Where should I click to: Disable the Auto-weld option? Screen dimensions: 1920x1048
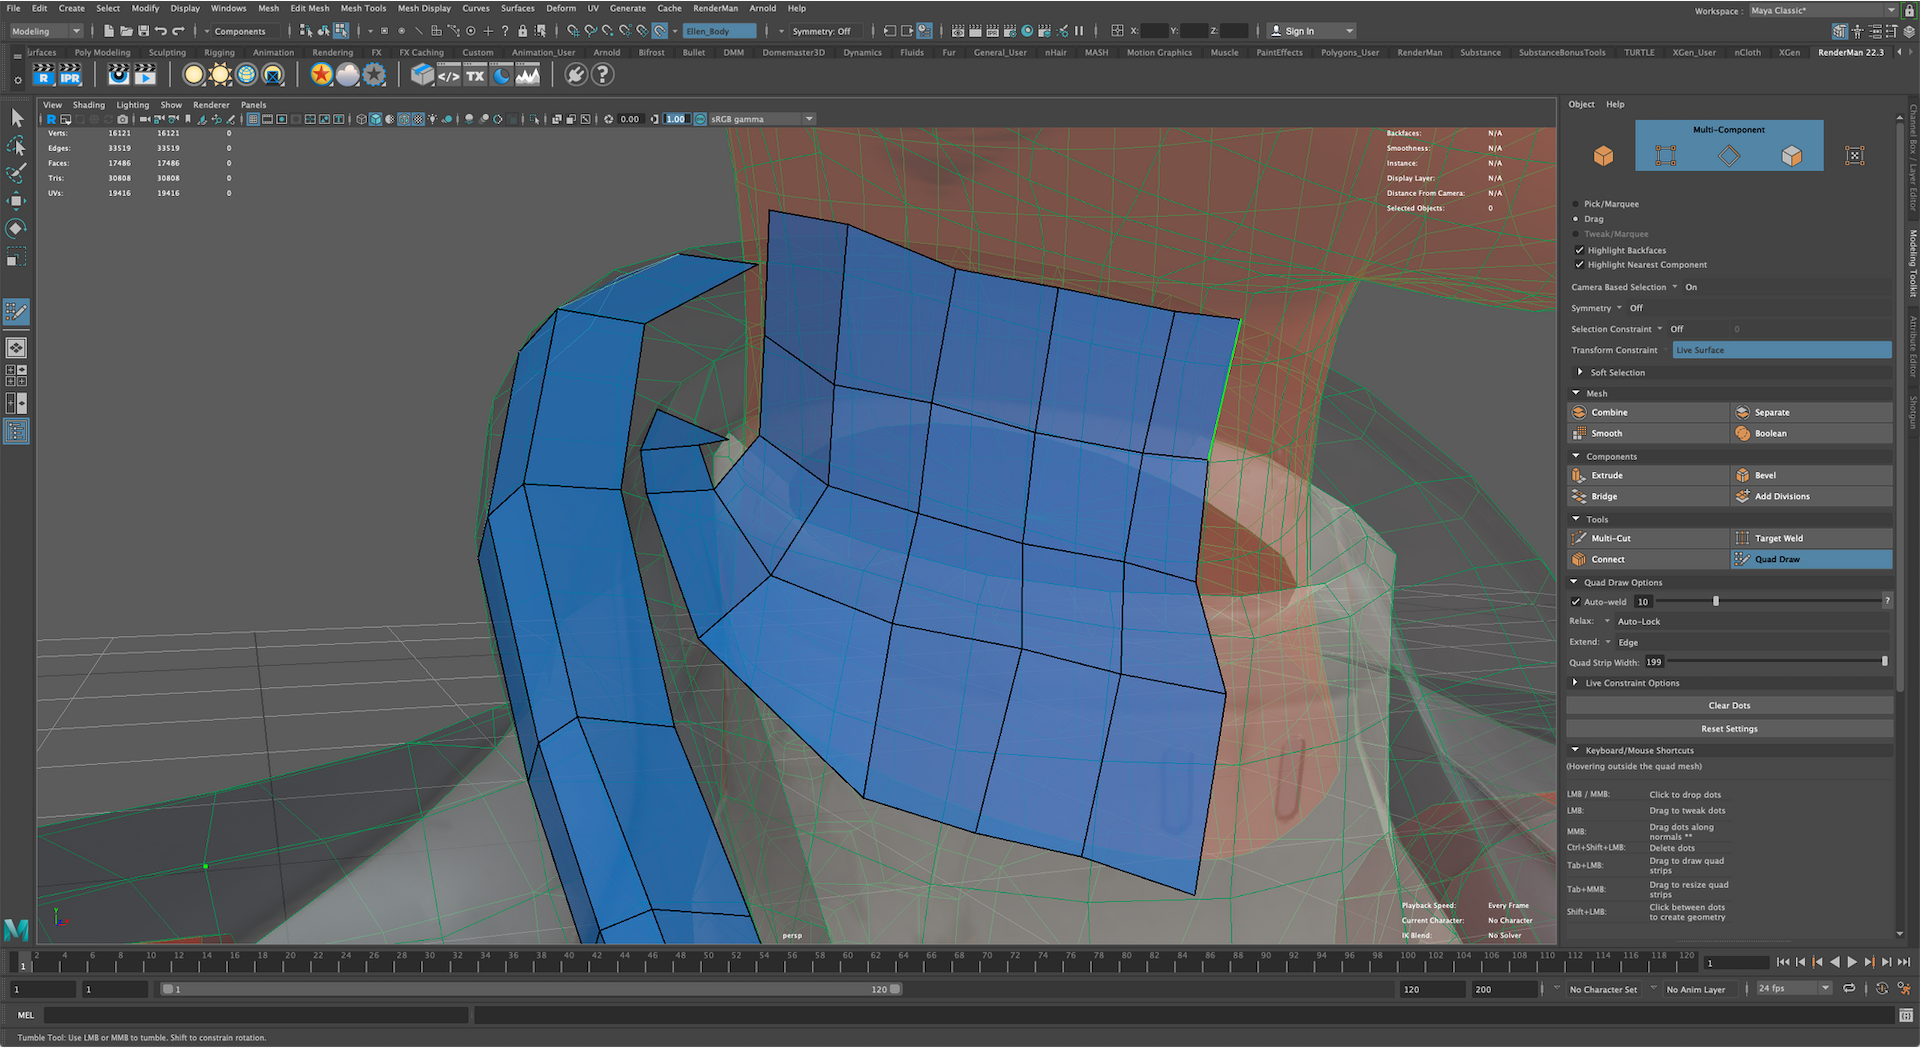(x=1576, y=601)
